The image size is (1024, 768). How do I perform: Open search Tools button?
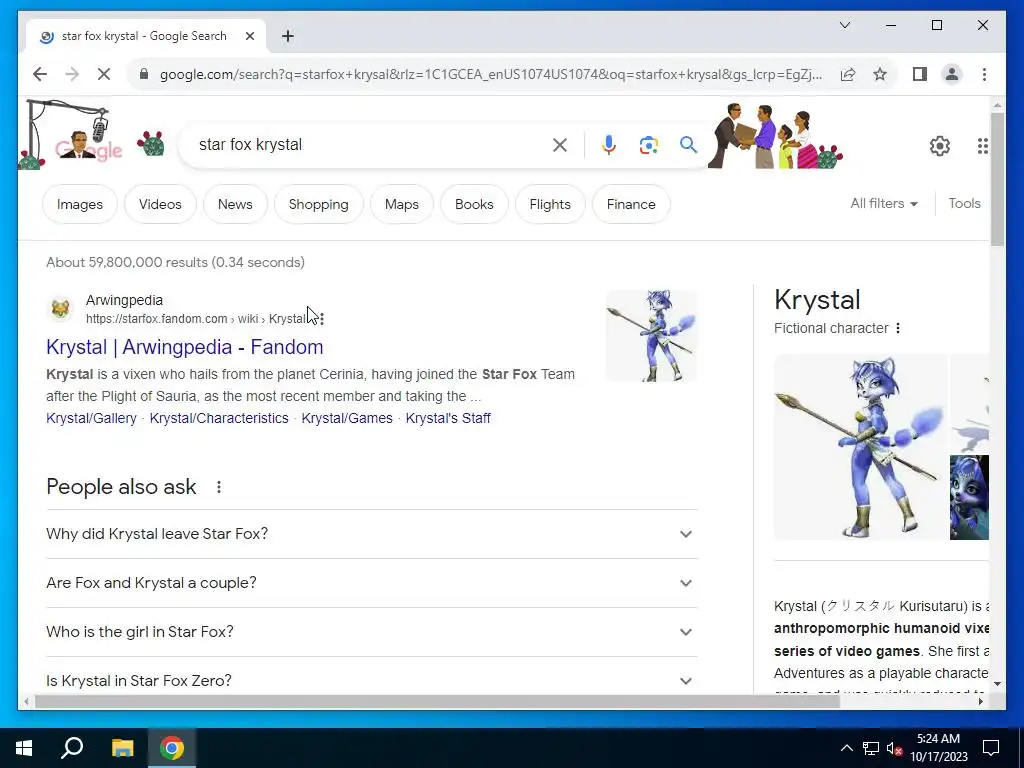click(965, 204)
